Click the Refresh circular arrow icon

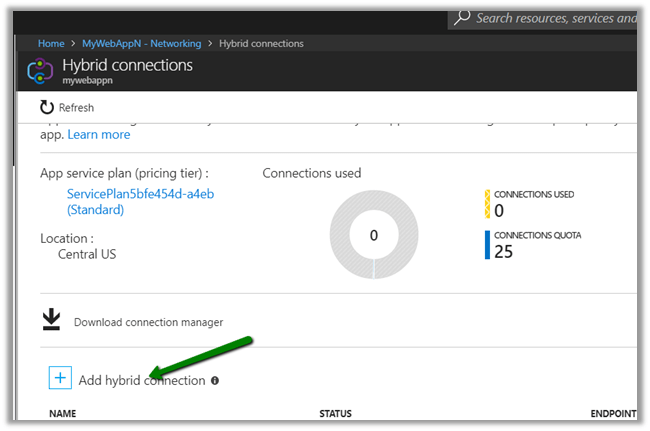(x=47, y=108)
